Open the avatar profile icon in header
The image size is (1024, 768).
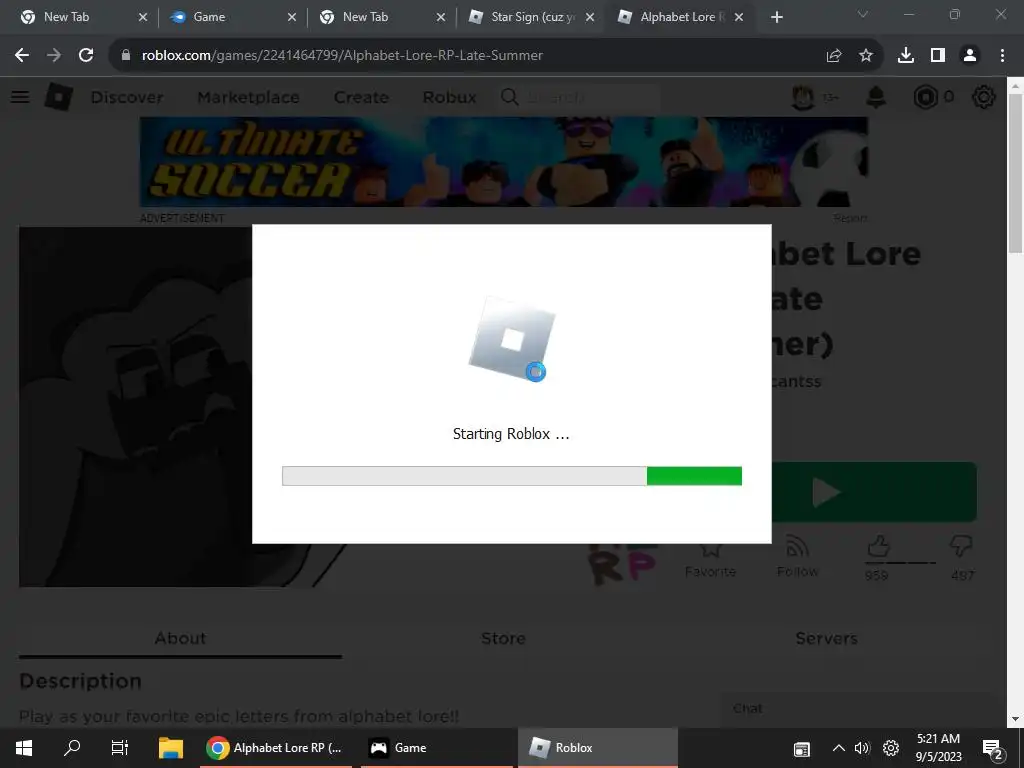(803, 97)
